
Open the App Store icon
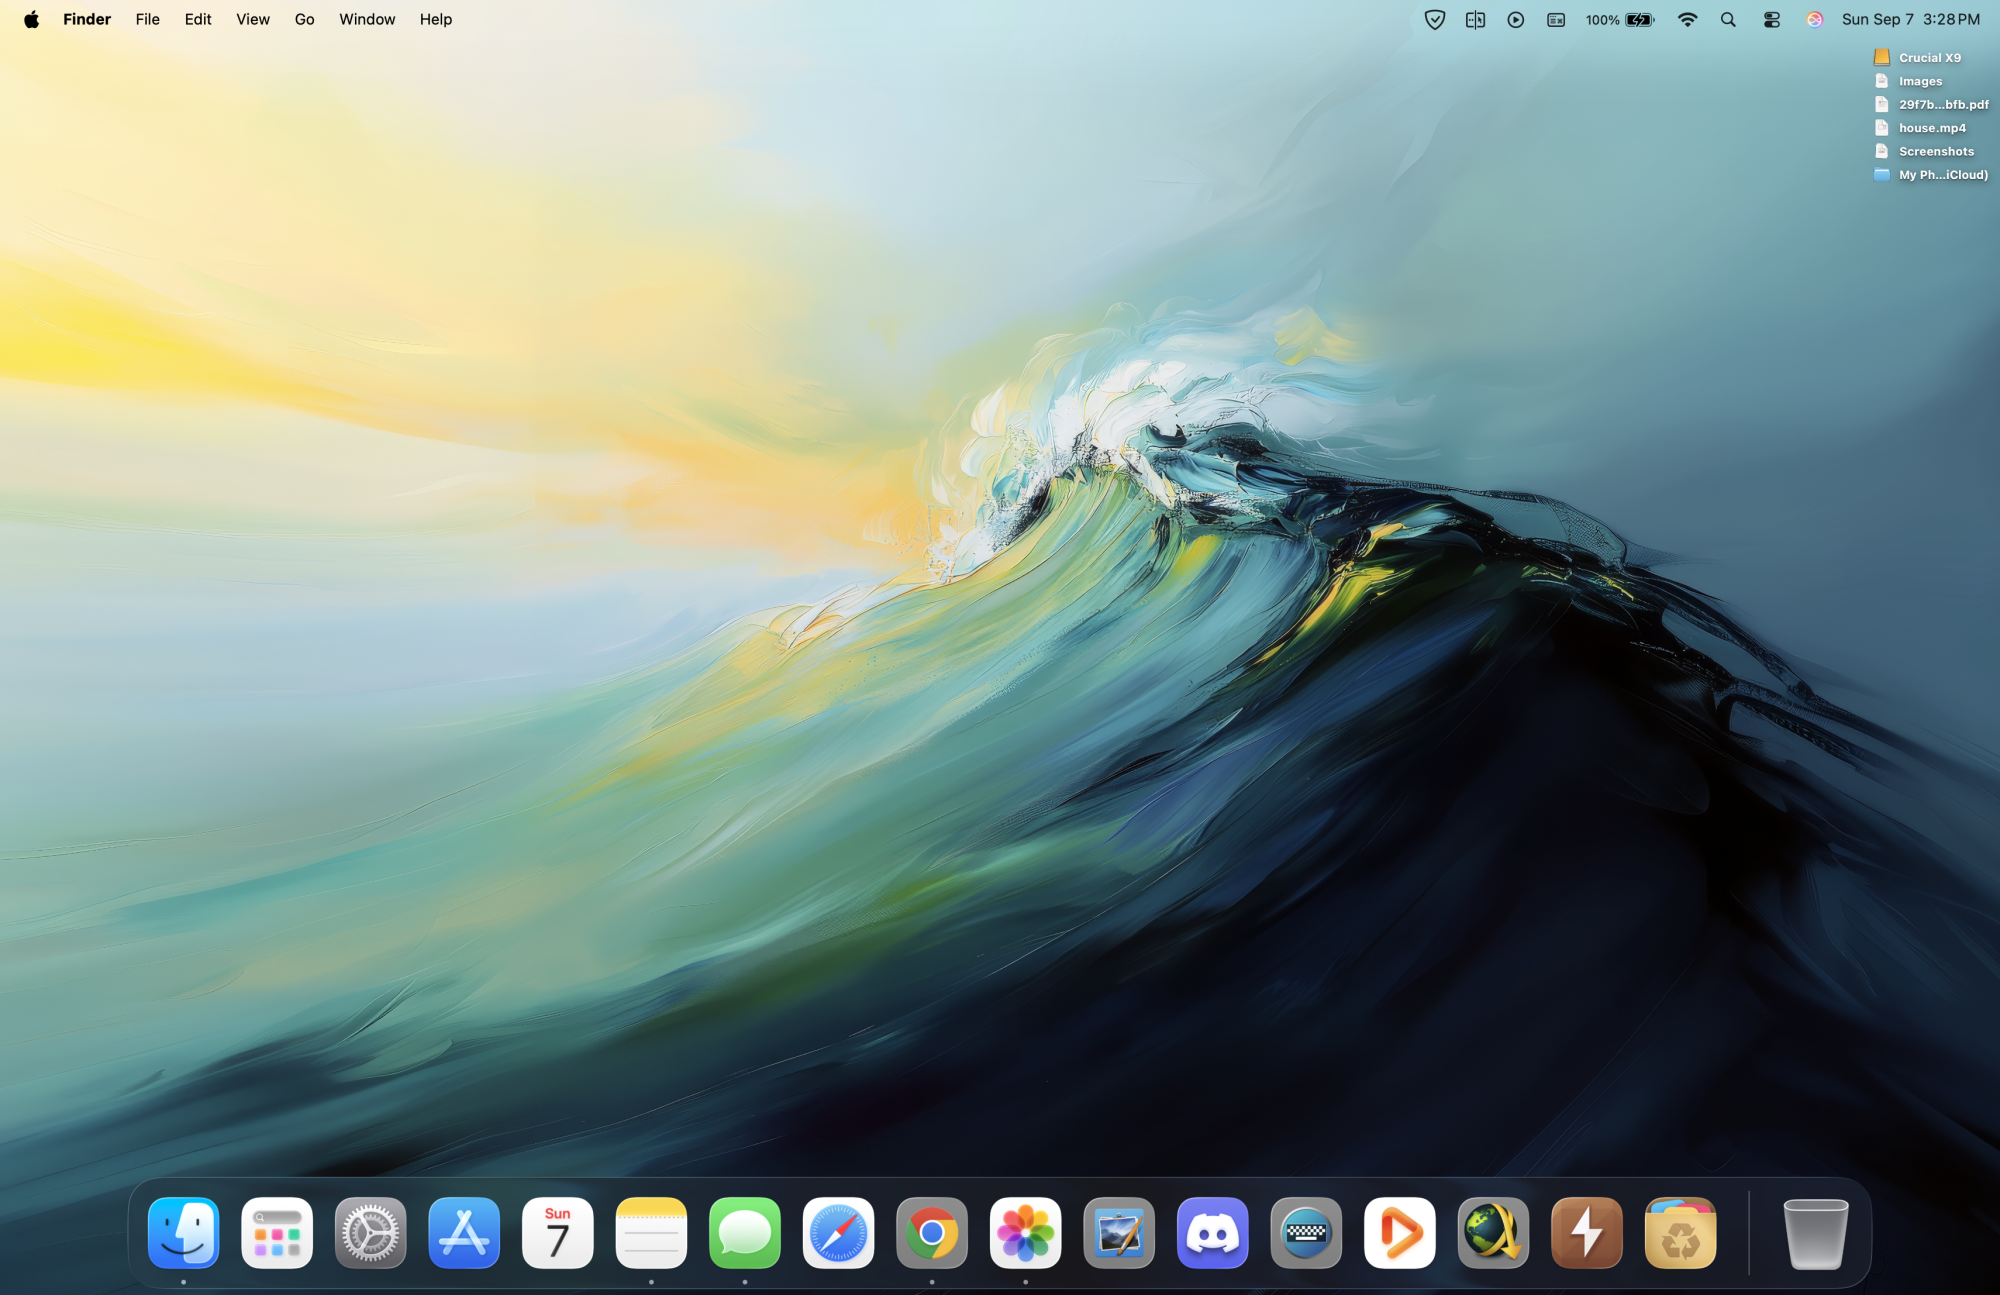(x=464, y=1232)
